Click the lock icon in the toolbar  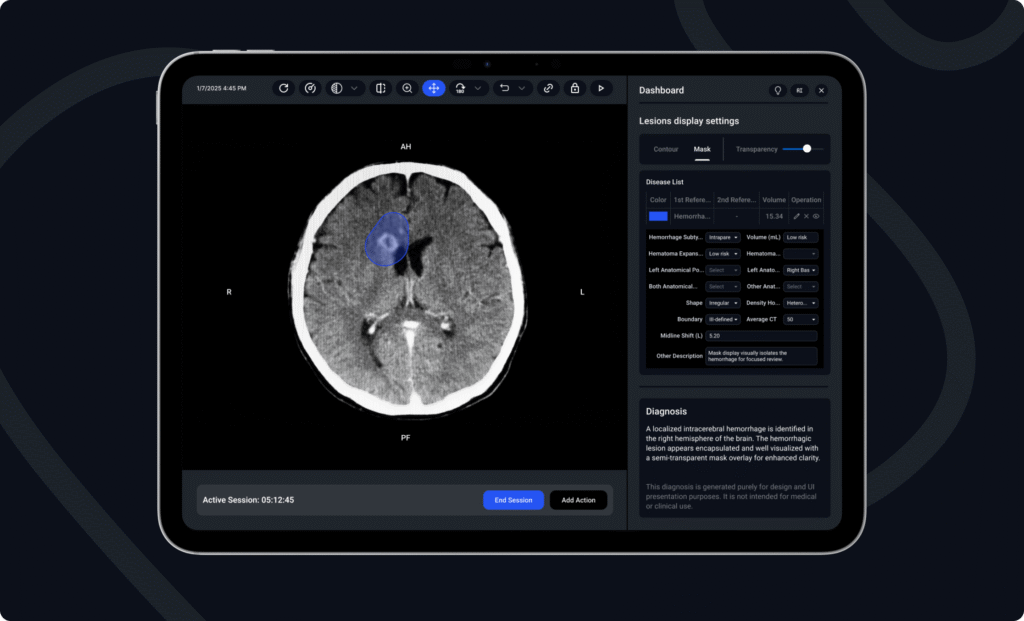click(575, 88)
